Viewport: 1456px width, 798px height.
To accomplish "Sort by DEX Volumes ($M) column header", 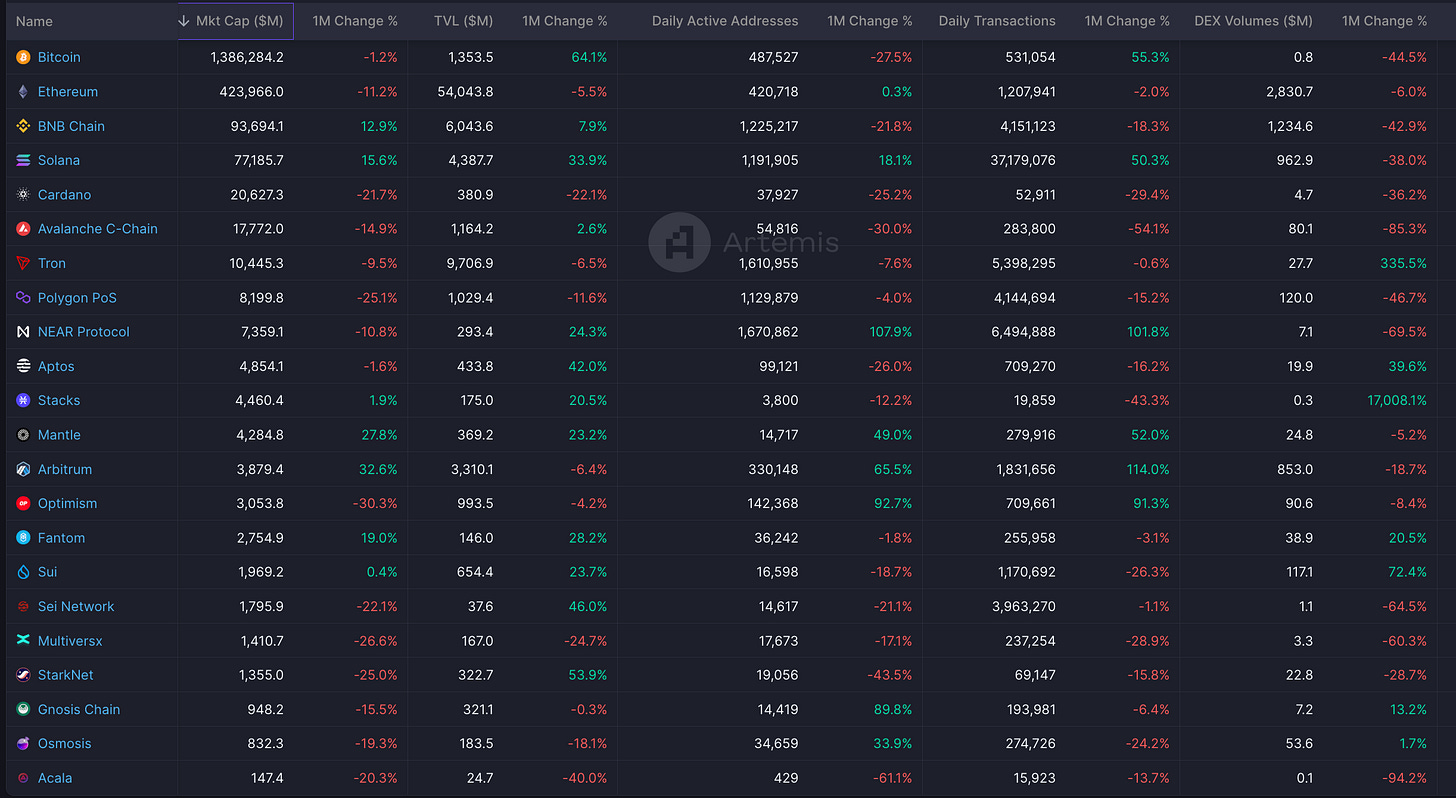I will [x=1253, y=21].
